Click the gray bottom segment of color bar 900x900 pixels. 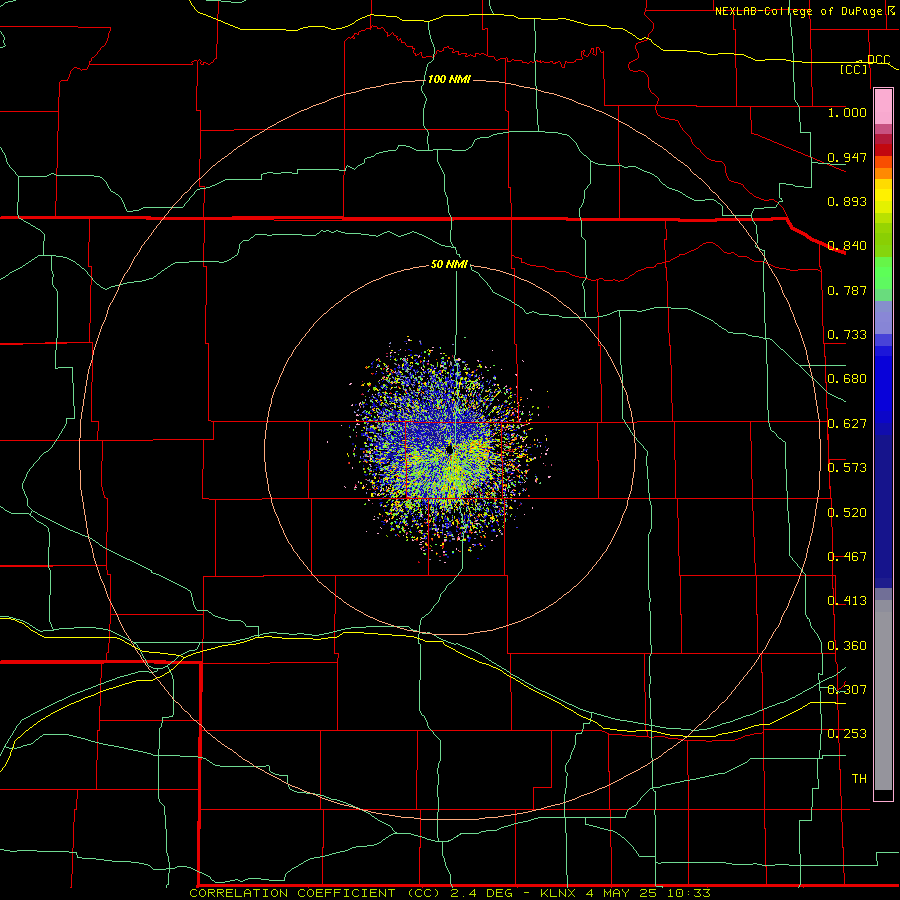pos(883,695)
